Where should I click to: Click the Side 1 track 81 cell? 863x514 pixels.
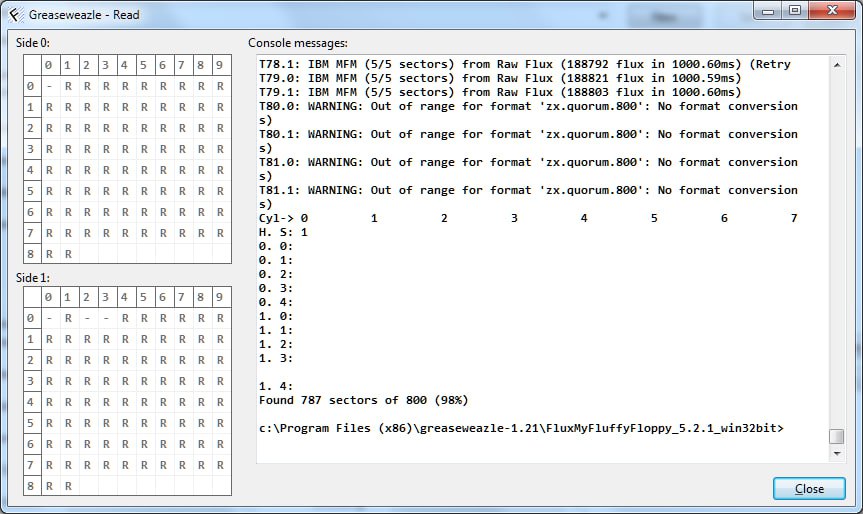[68, 486]
